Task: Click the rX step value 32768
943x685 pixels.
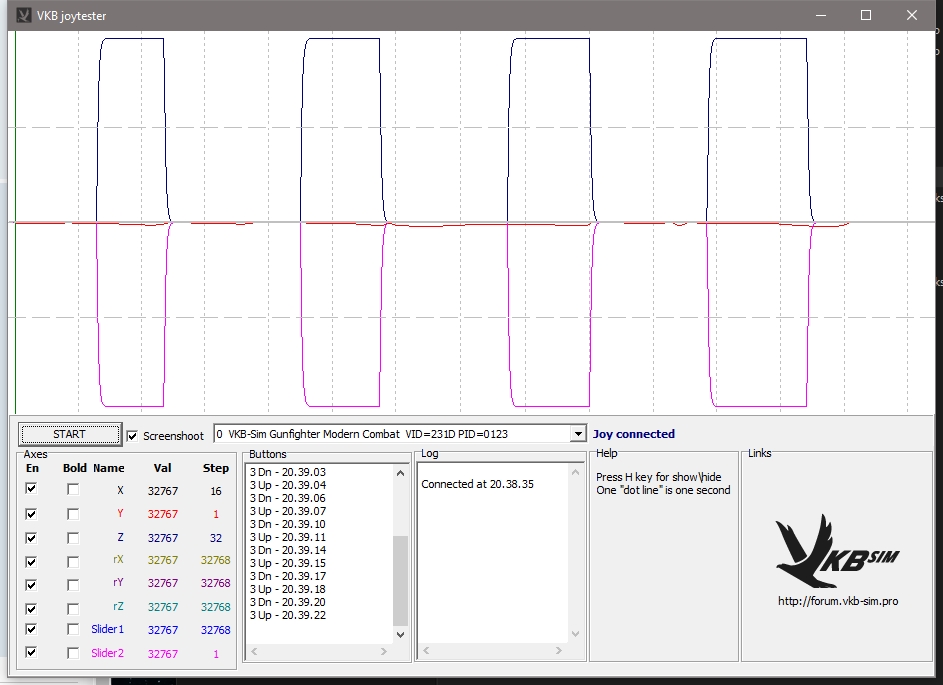Action: pos(215,560)
